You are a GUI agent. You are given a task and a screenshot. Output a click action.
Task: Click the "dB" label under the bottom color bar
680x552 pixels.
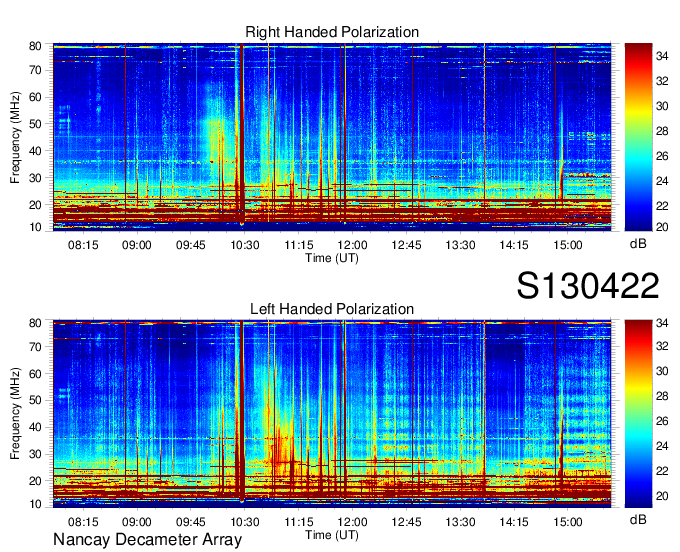point(638,519)
